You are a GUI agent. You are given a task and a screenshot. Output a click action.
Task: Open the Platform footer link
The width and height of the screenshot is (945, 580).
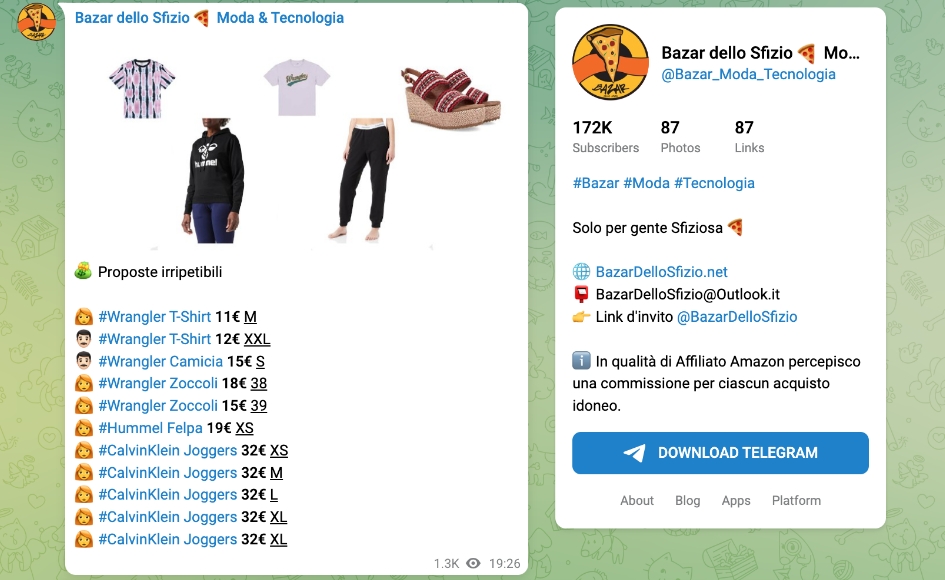pos(796,500)
